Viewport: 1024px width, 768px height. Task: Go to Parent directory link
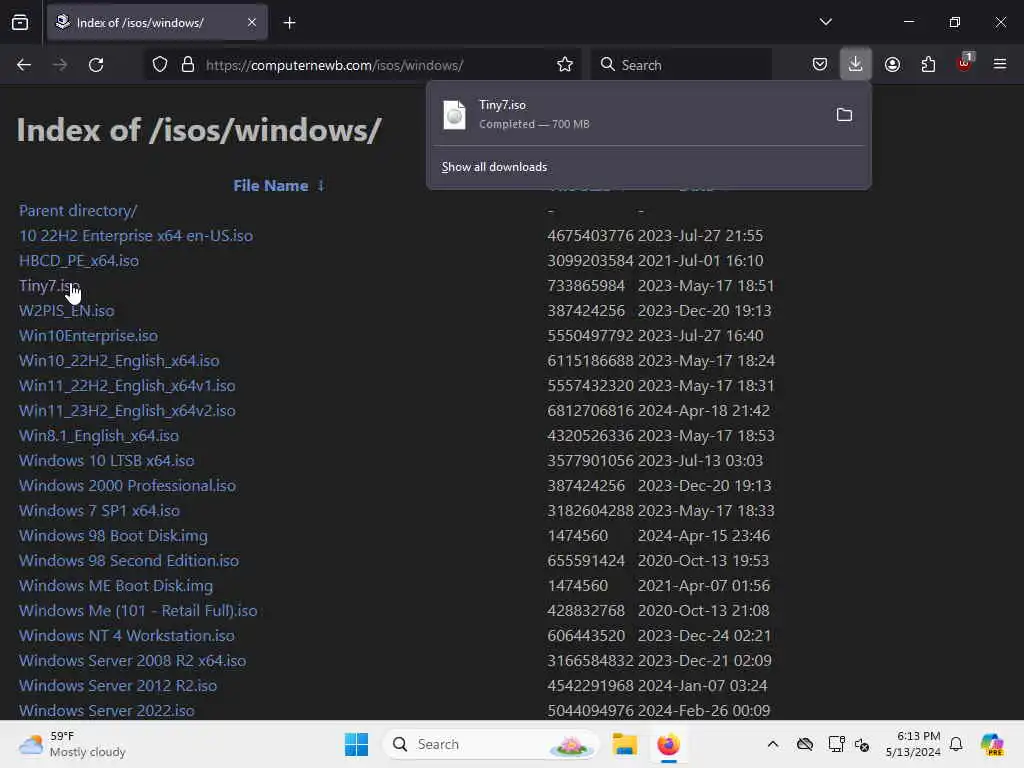click(78, 211)
